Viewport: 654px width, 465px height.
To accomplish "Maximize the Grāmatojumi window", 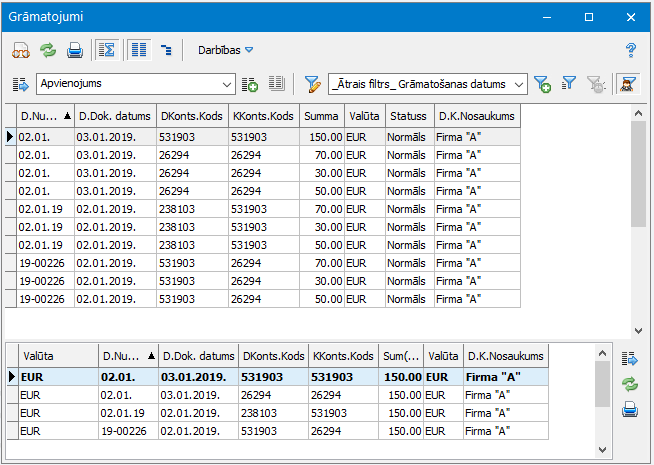I will (589, 17).
